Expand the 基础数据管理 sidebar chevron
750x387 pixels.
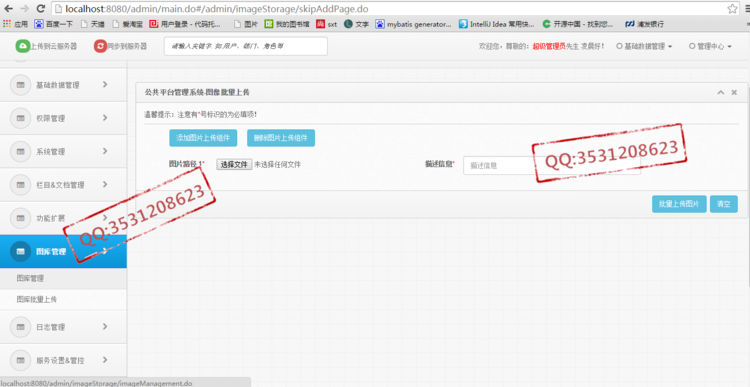point(105,85)
